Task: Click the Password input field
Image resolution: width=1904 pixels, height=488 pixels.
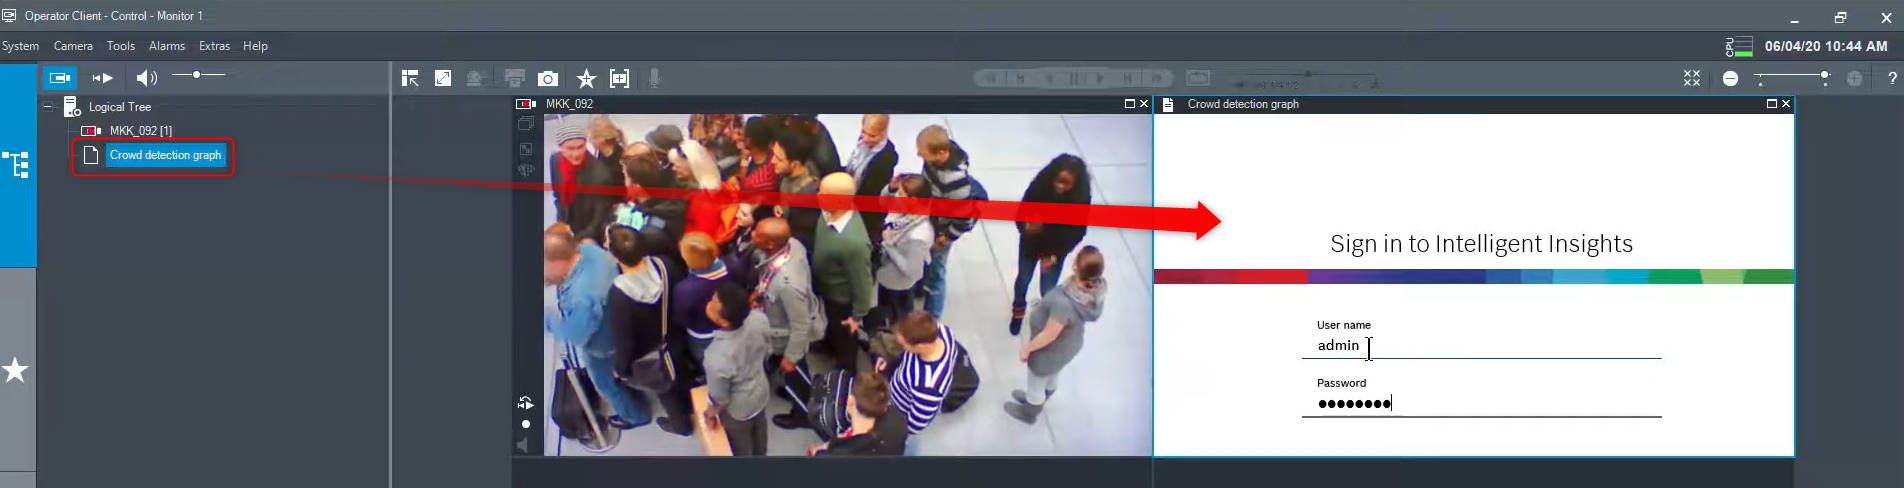Action: pos(1480,404)
